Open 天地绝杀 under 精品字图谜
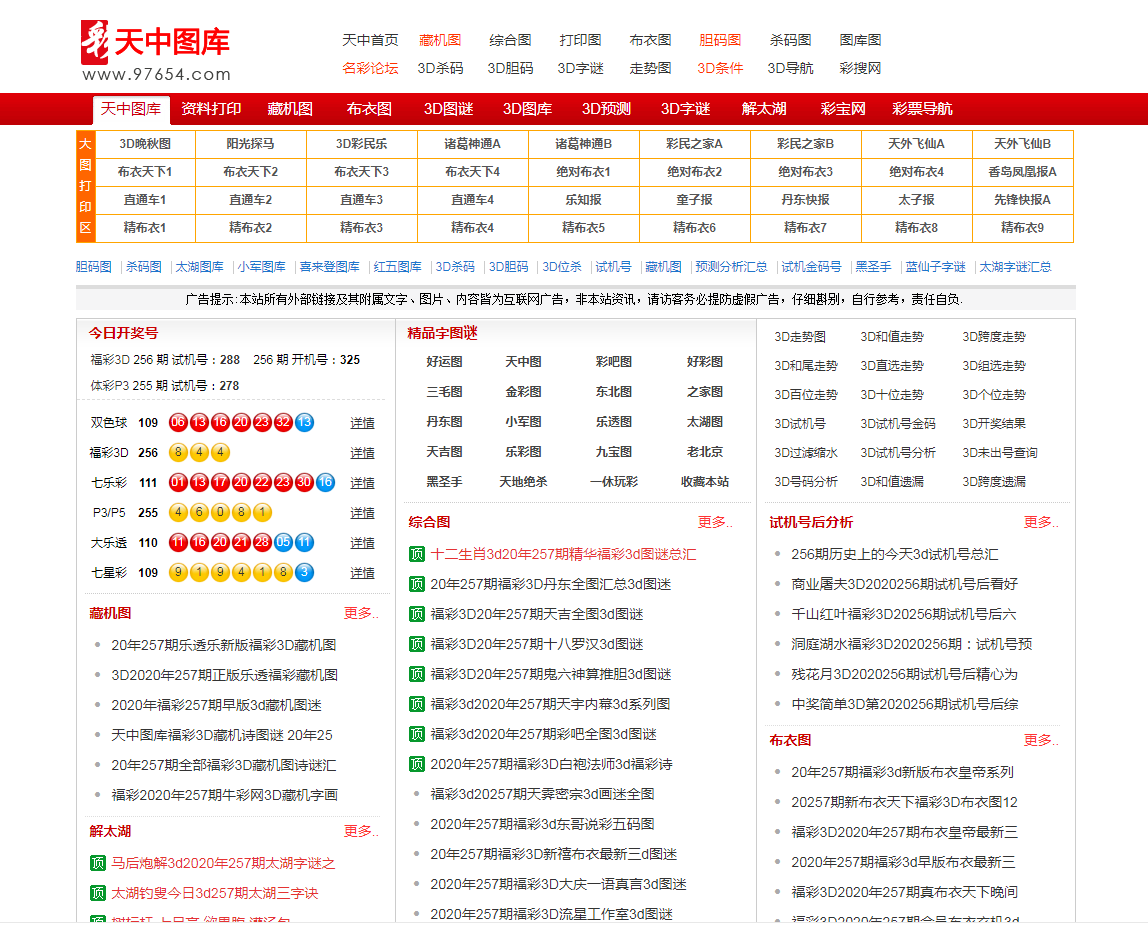 pyautogui.click(x=523, y=482)
